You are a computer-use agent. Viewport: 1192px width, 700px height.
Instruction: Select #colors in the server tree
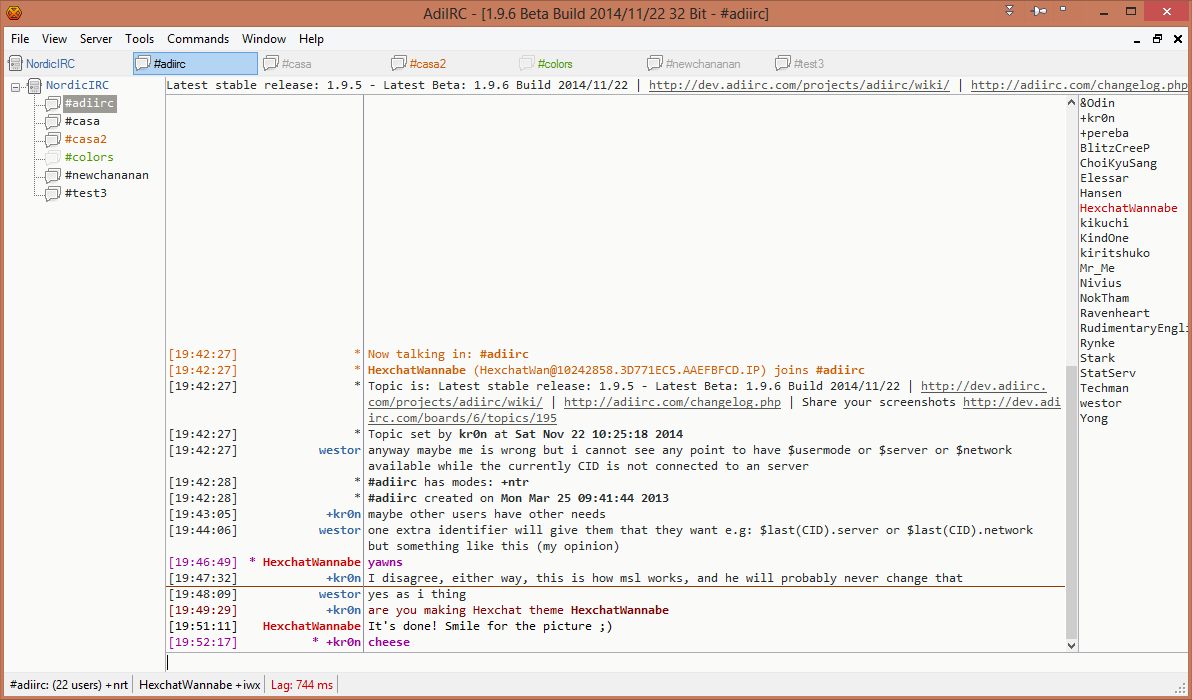coord(89,157)
